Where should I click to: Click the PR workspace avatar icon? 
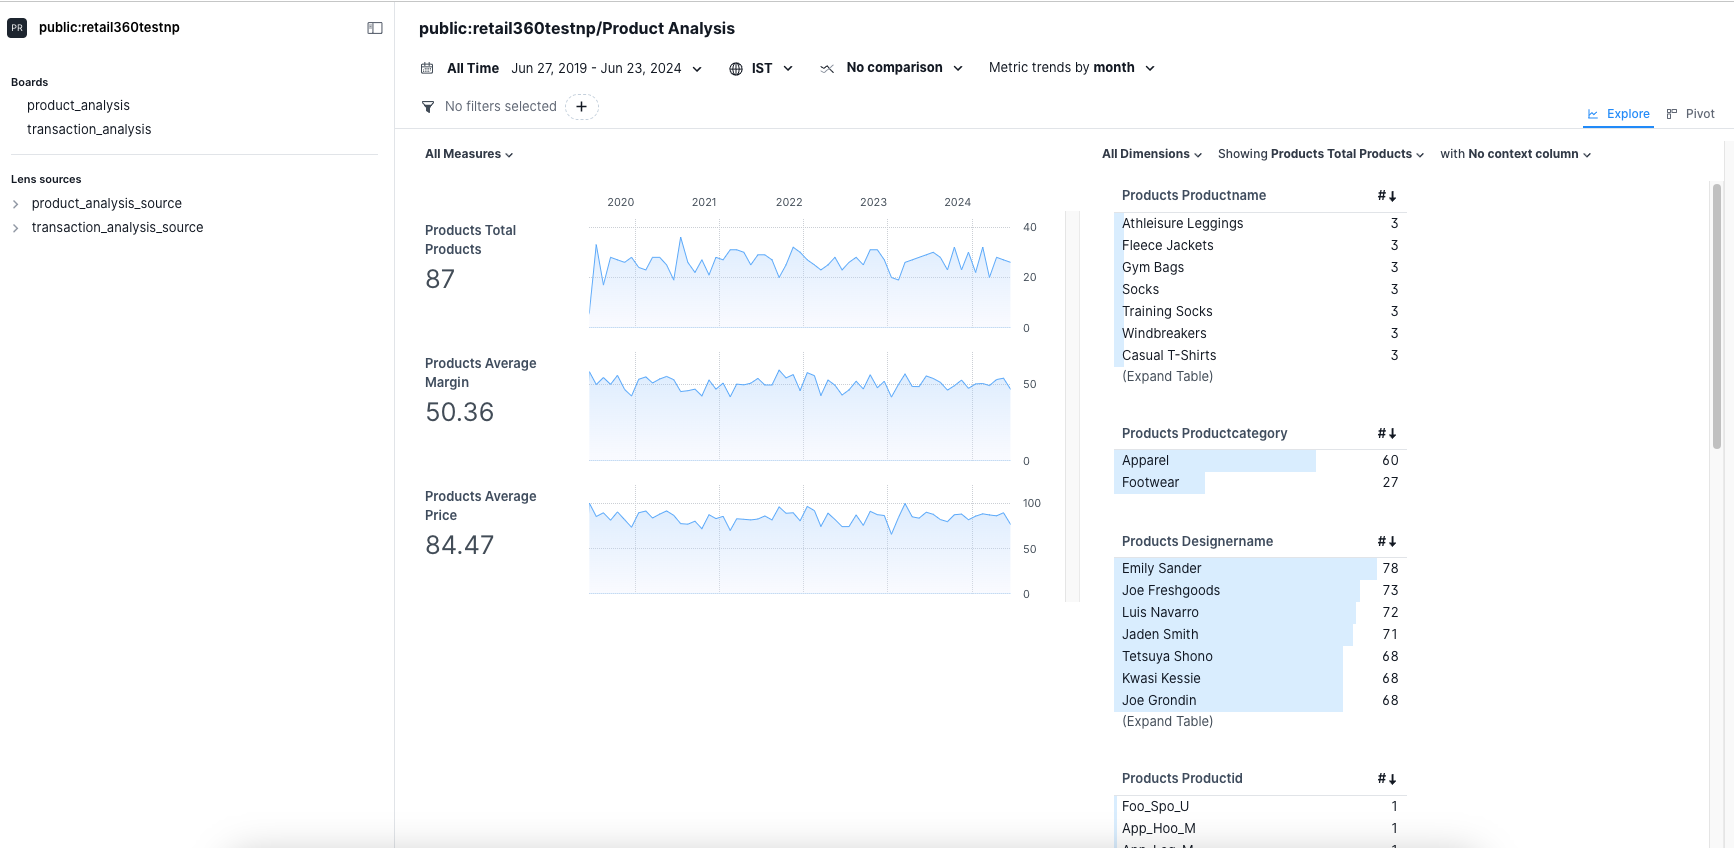click(17, 28)
